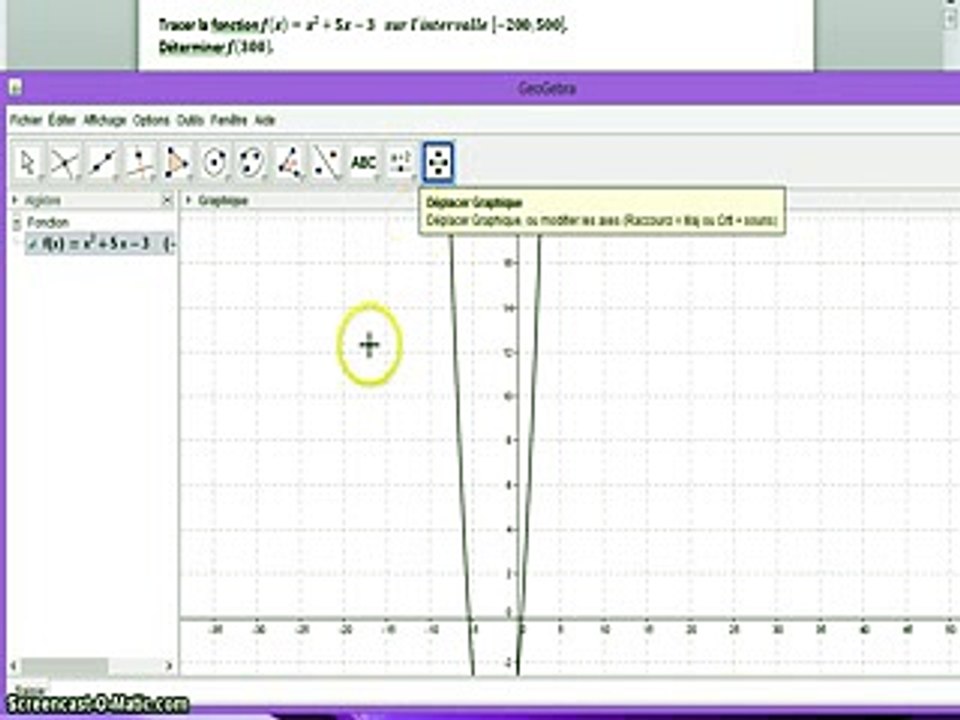Open dropdown arrow of the Move tool
Screen dimensions: 960x720
coord(41,178)
